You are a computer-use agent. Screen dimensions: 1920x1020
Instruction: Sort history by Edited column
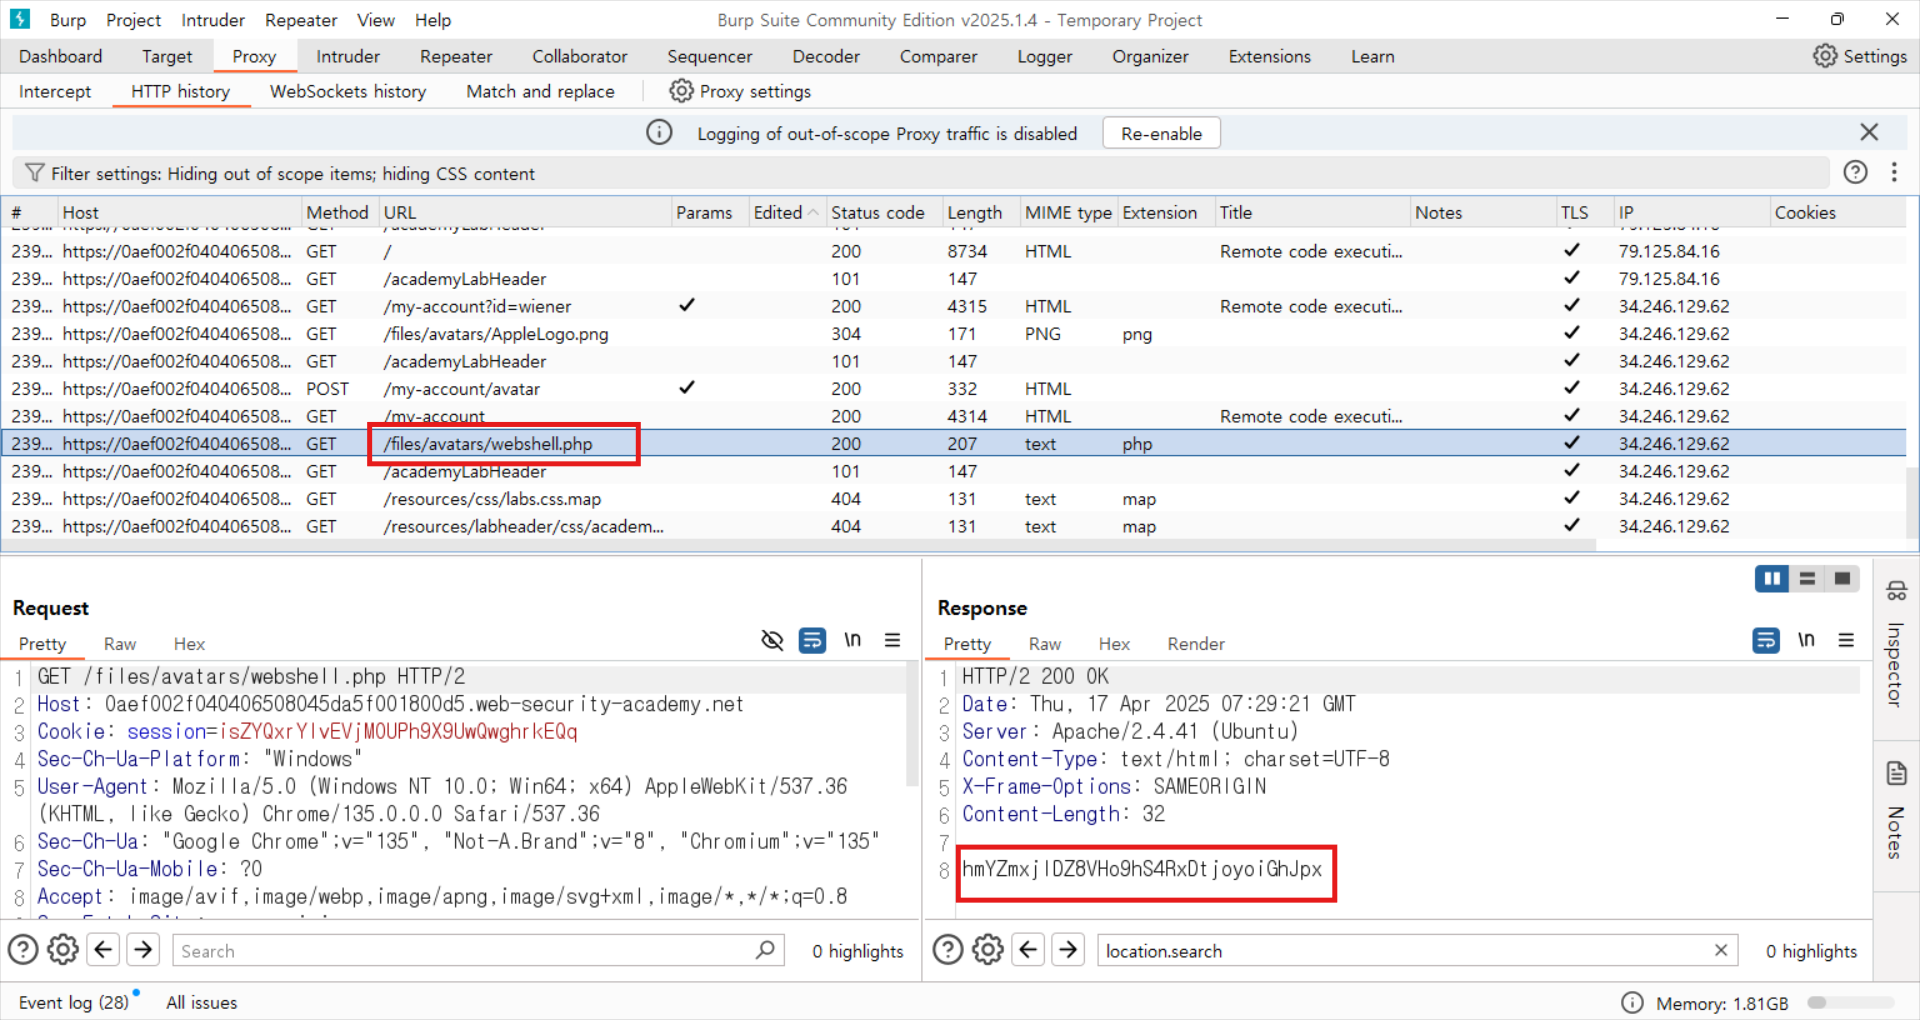coord(785,212)
